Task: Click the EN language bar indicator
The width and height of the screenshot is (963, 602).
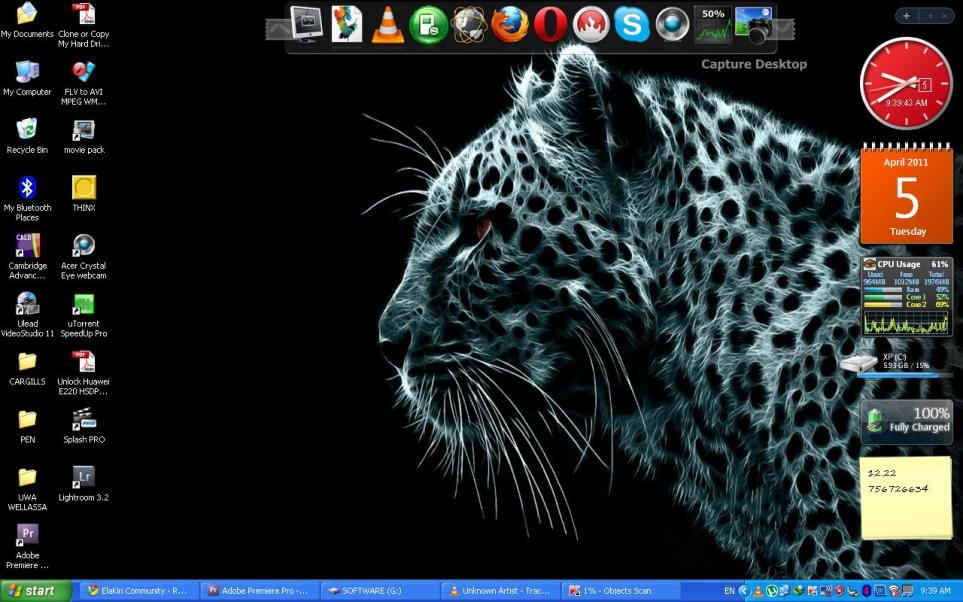Action: tap(729, 591)
